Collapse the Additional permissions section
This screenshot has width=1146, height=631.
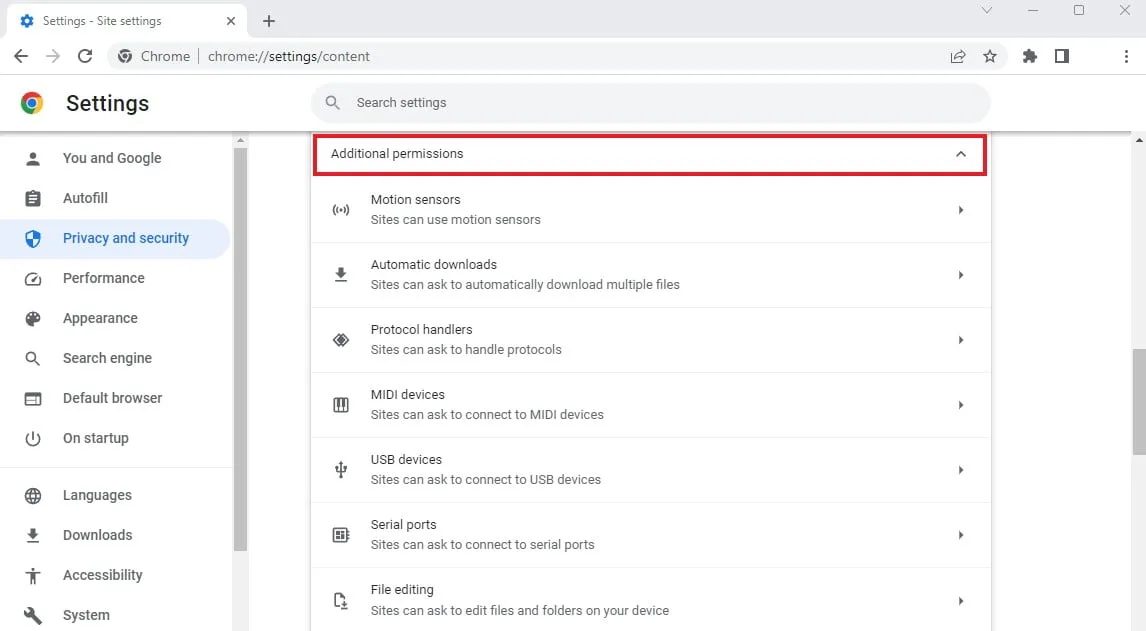pyautogui.click(x=961, y=154)
